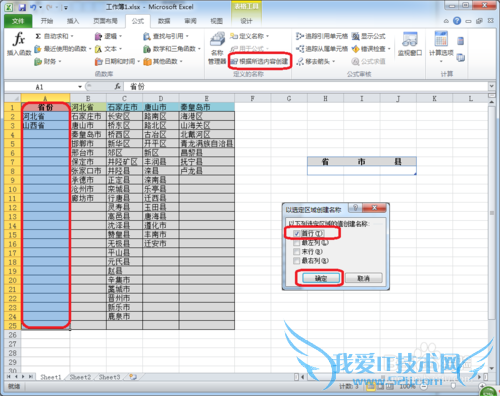Switch to Sheet3 worksheet tab

tap(109, 377)
